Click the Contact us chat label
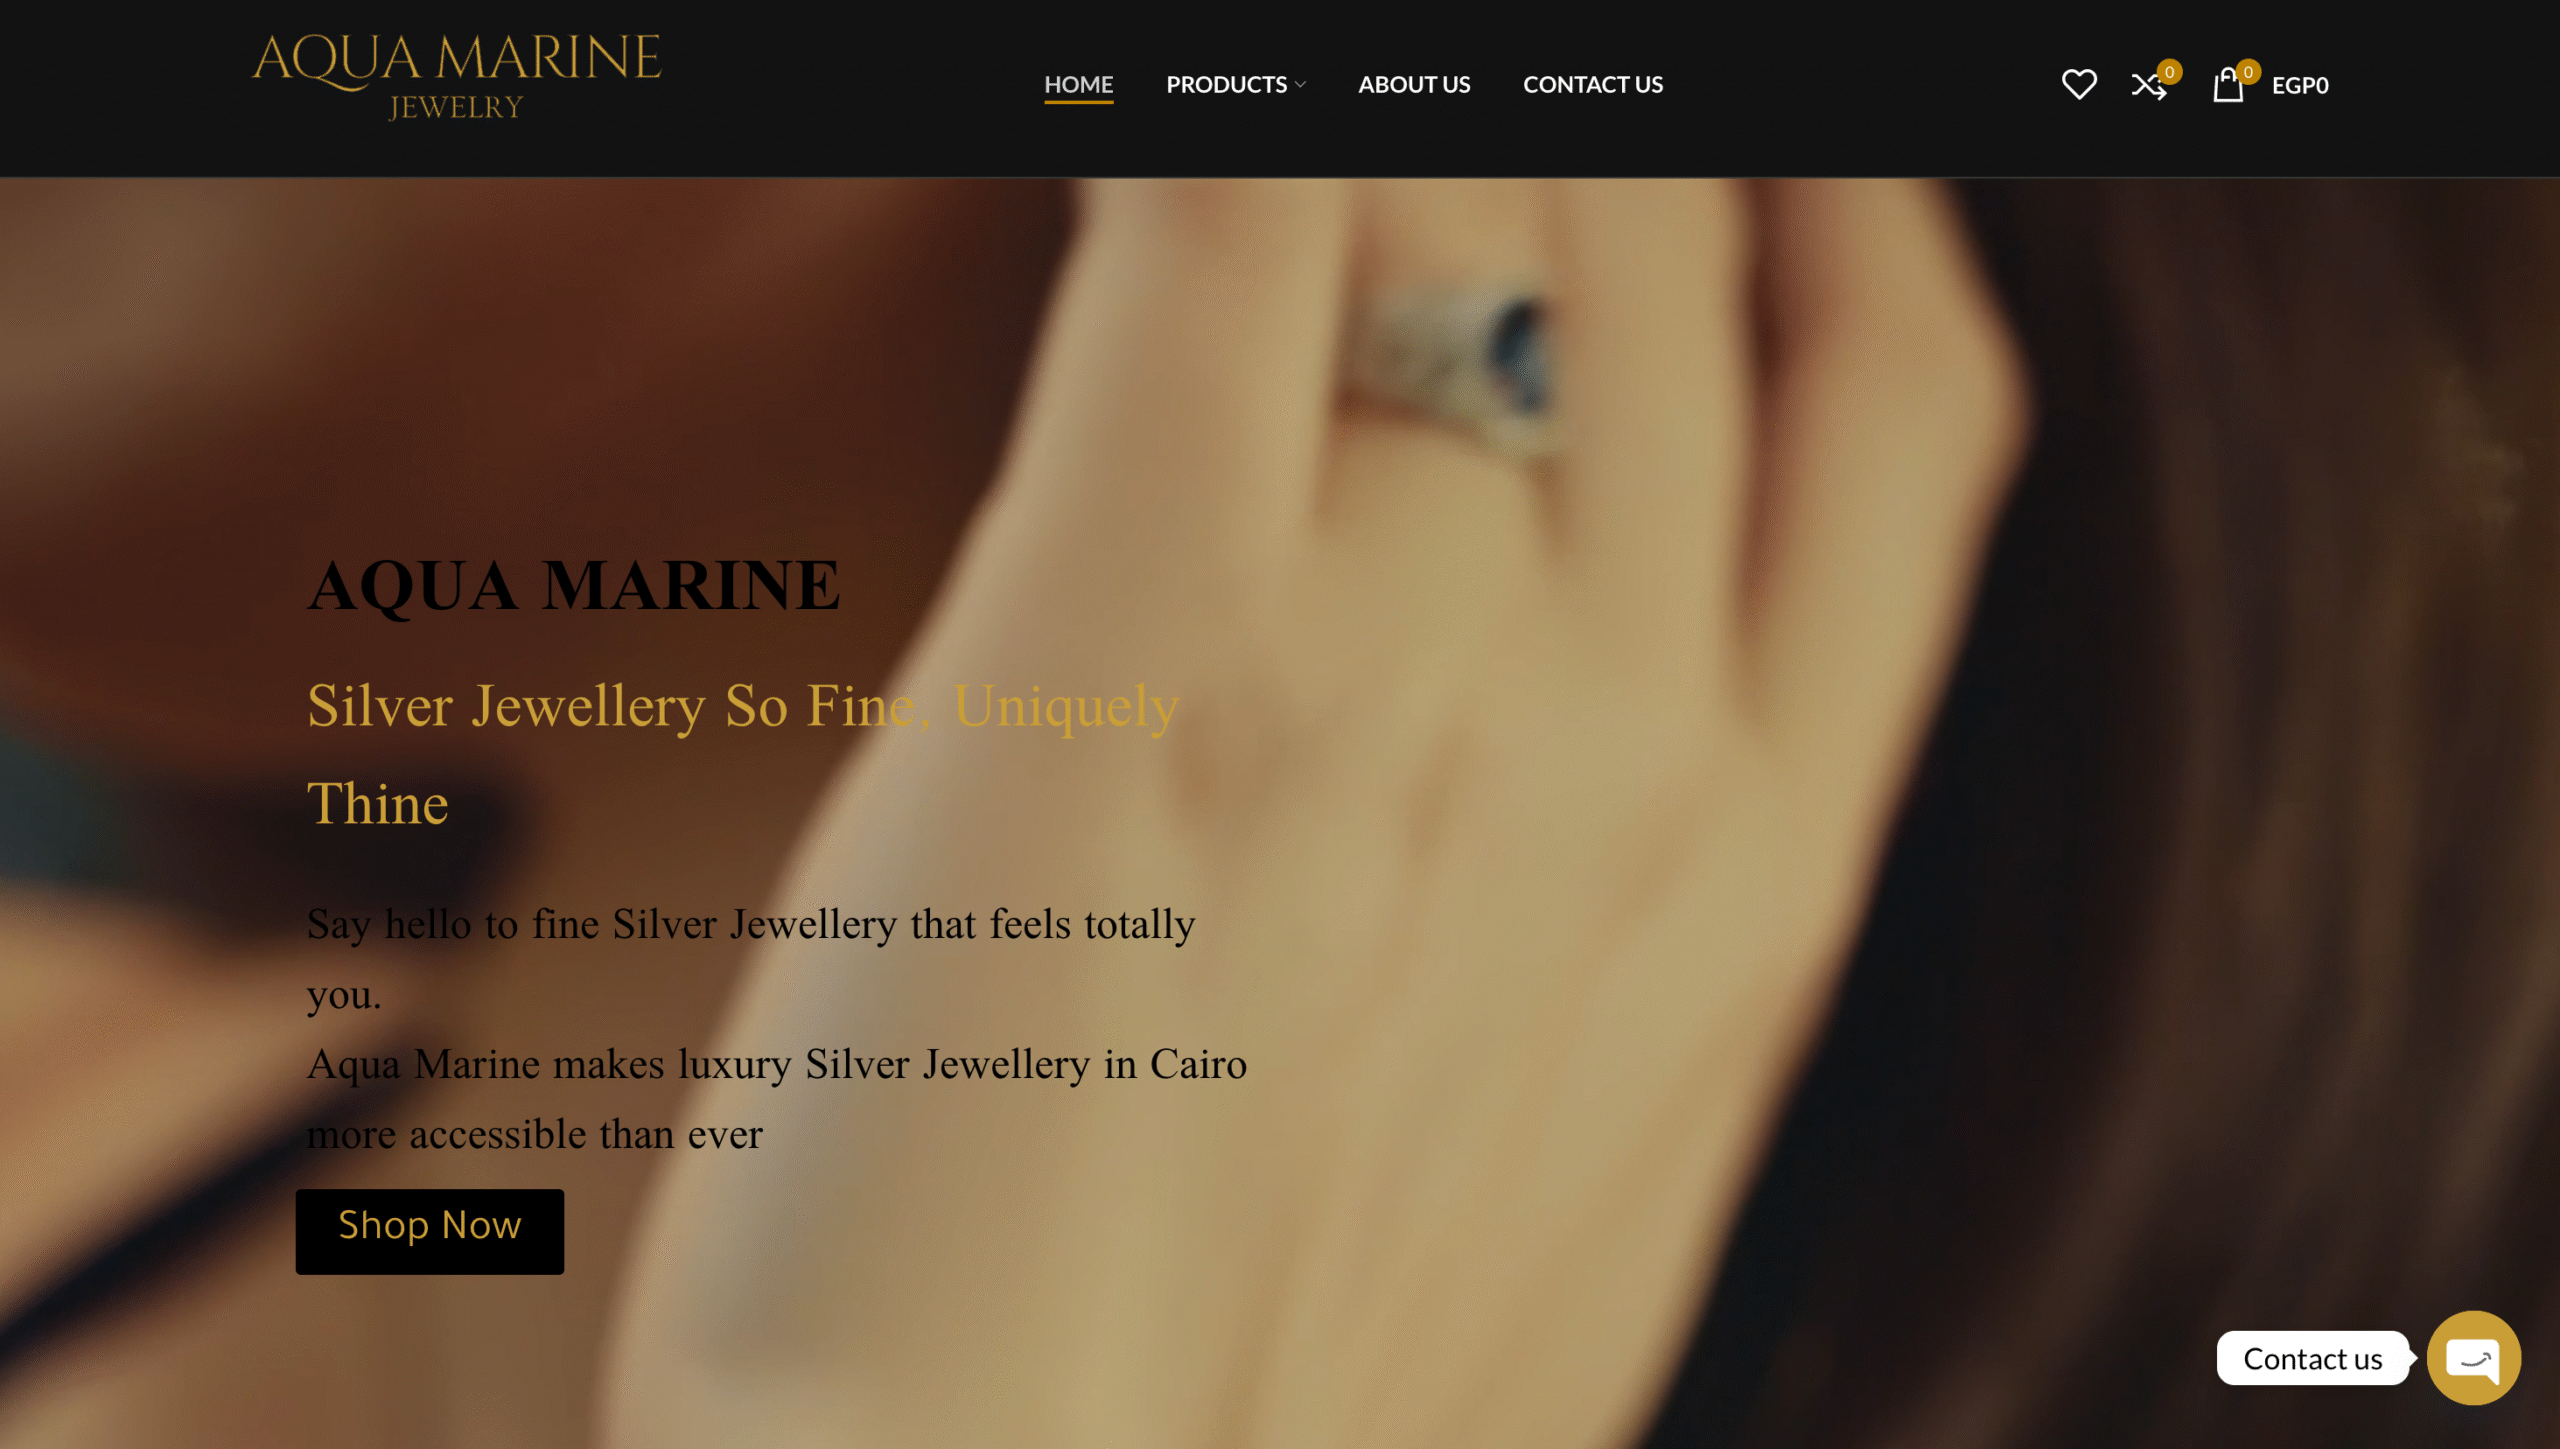This screenshot has height=1449, width=2560. tap(2312, 1358)
